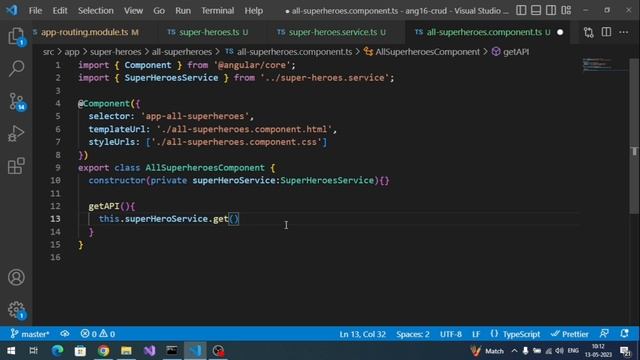
Task: Open Google Chrome from taskbar
Action: 103,351
